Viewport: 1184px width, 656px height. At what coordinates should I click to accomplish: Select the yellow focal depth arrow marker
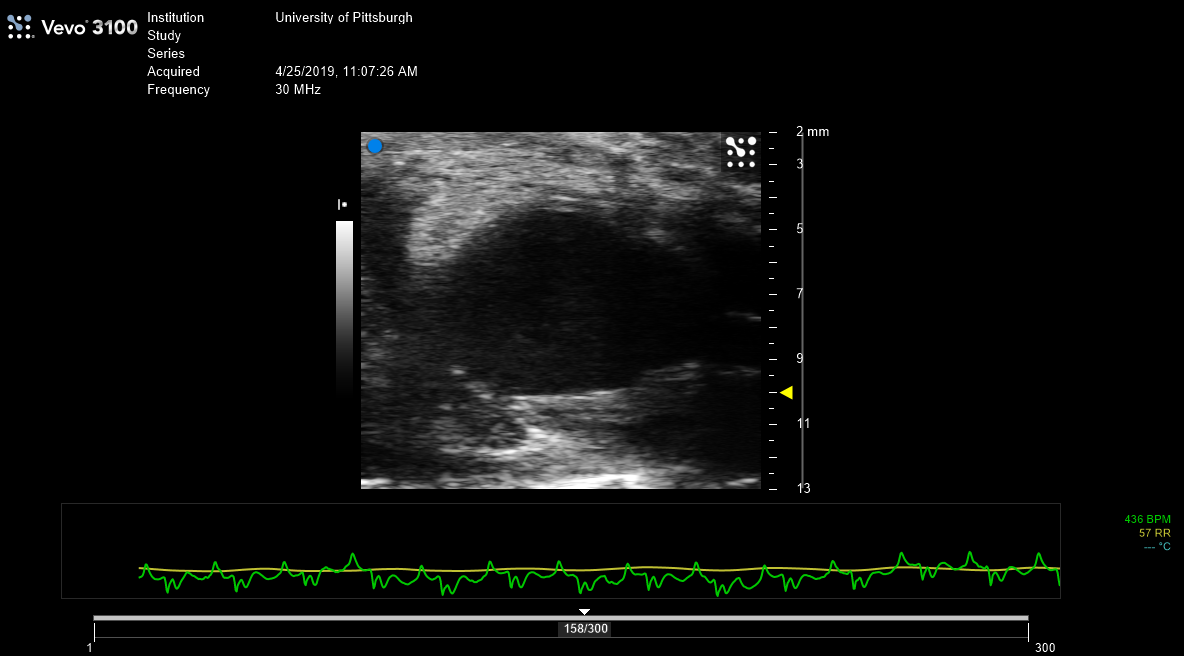[x=786, y=393]
